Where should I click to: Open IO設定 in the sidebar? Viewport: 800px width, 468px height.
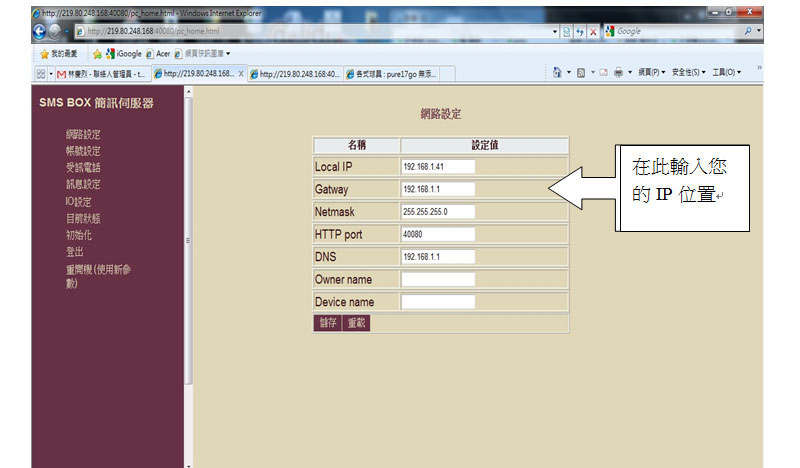click(78, 202)
